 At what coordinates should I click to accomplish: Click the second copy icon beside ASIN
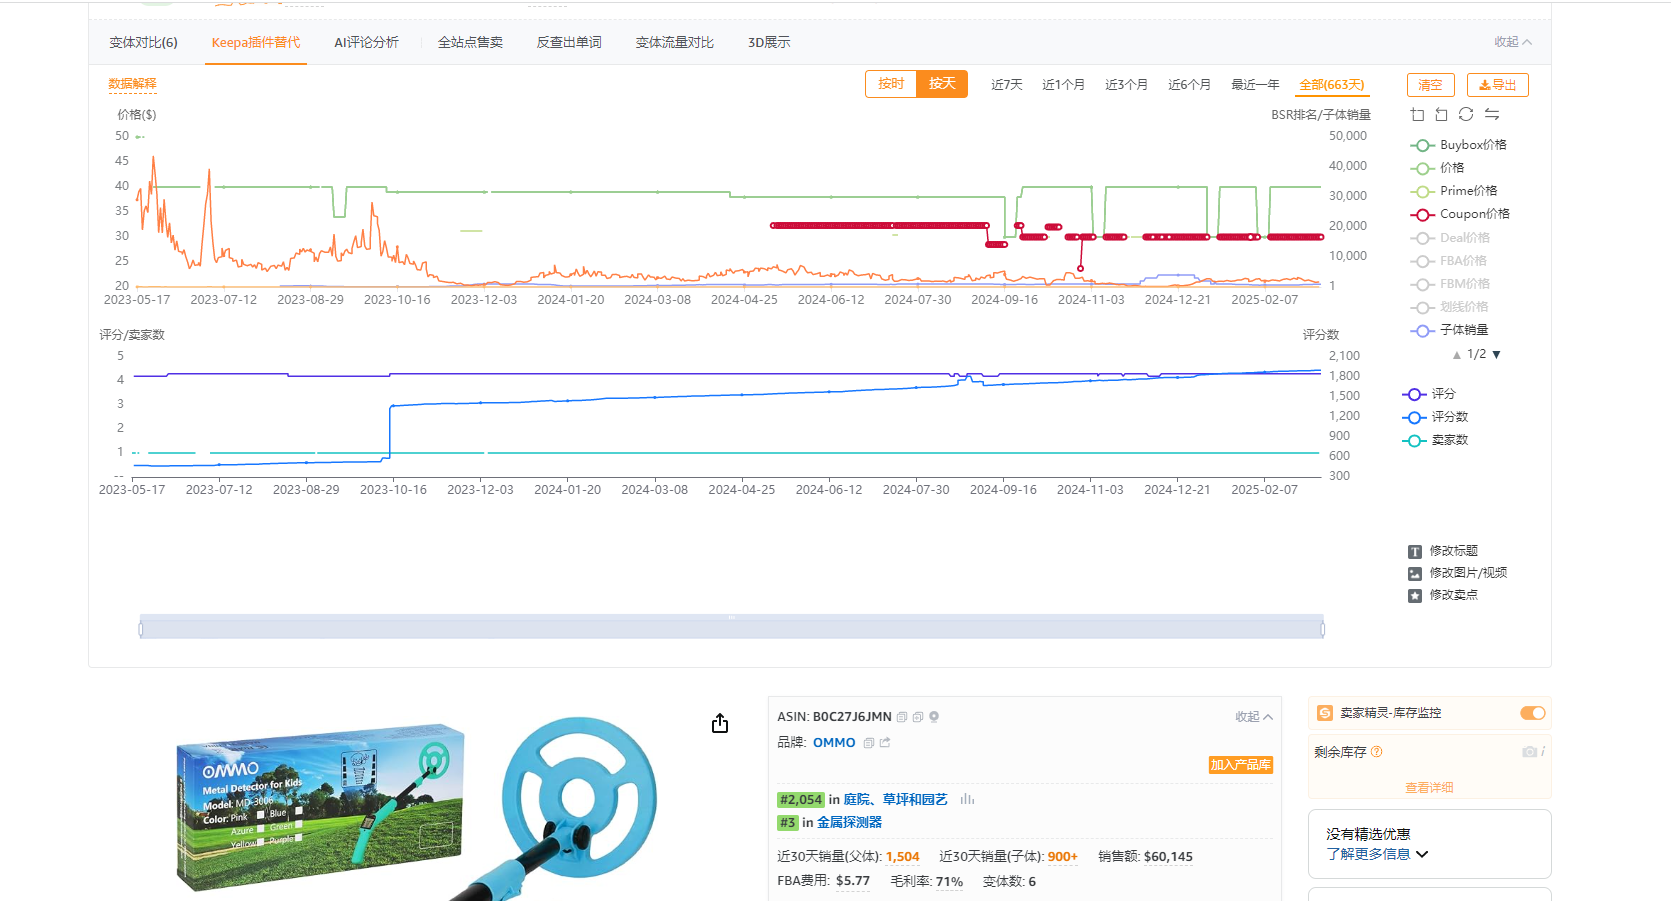pyautogui.click(x=918, y=717)
